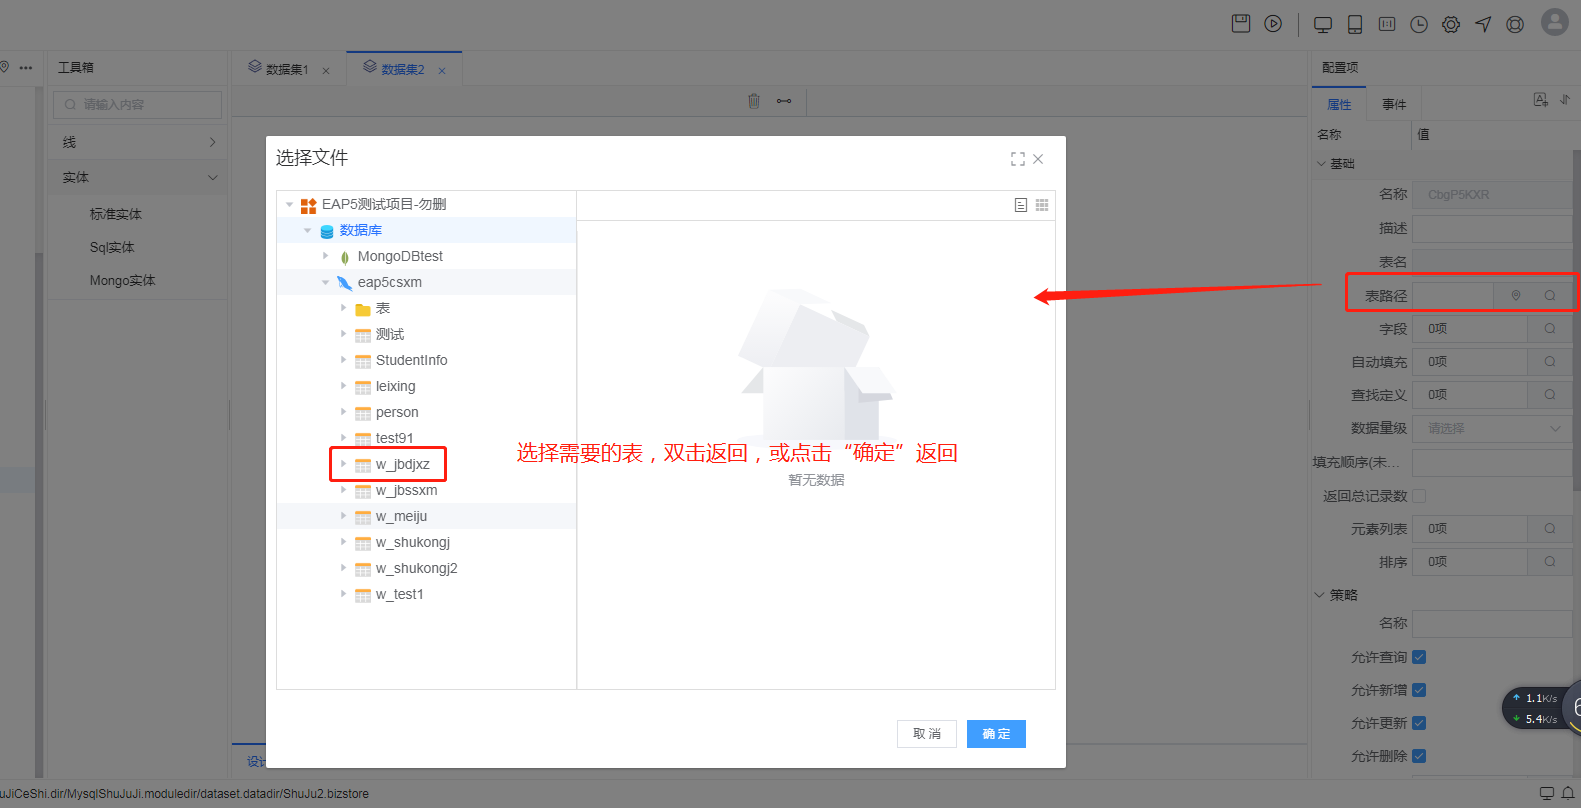Click the history clock icon

pyautogui.click(x=1419, y=25)
